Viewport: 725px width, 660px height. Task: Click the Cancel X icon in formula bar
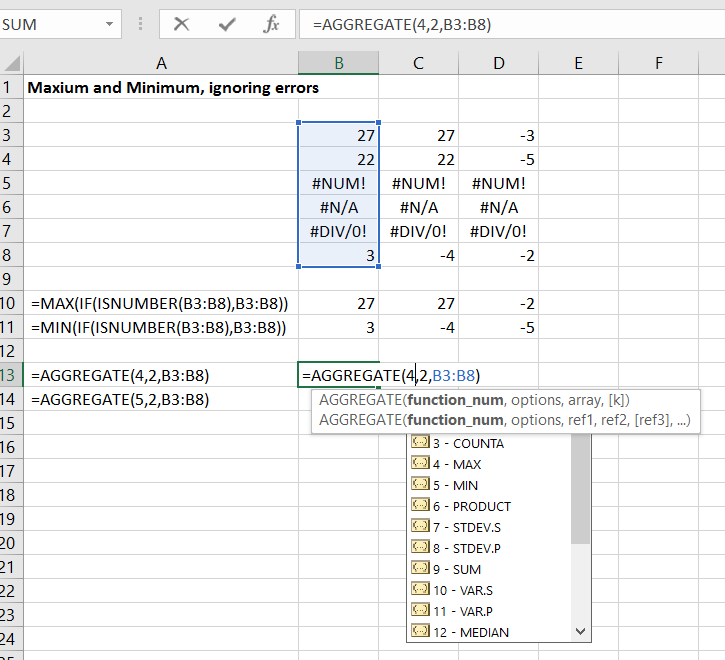[181, 24]
